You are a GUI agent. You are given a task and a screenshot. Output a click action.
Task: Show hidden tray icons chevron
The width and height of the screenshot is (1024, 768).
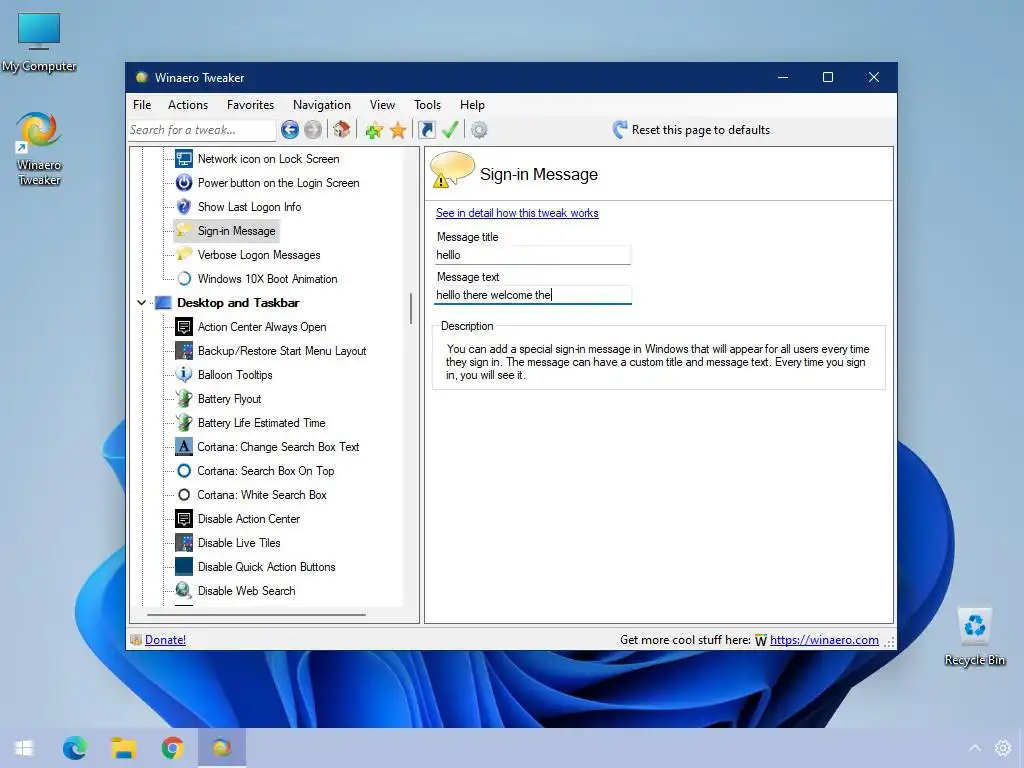[974, 748]
